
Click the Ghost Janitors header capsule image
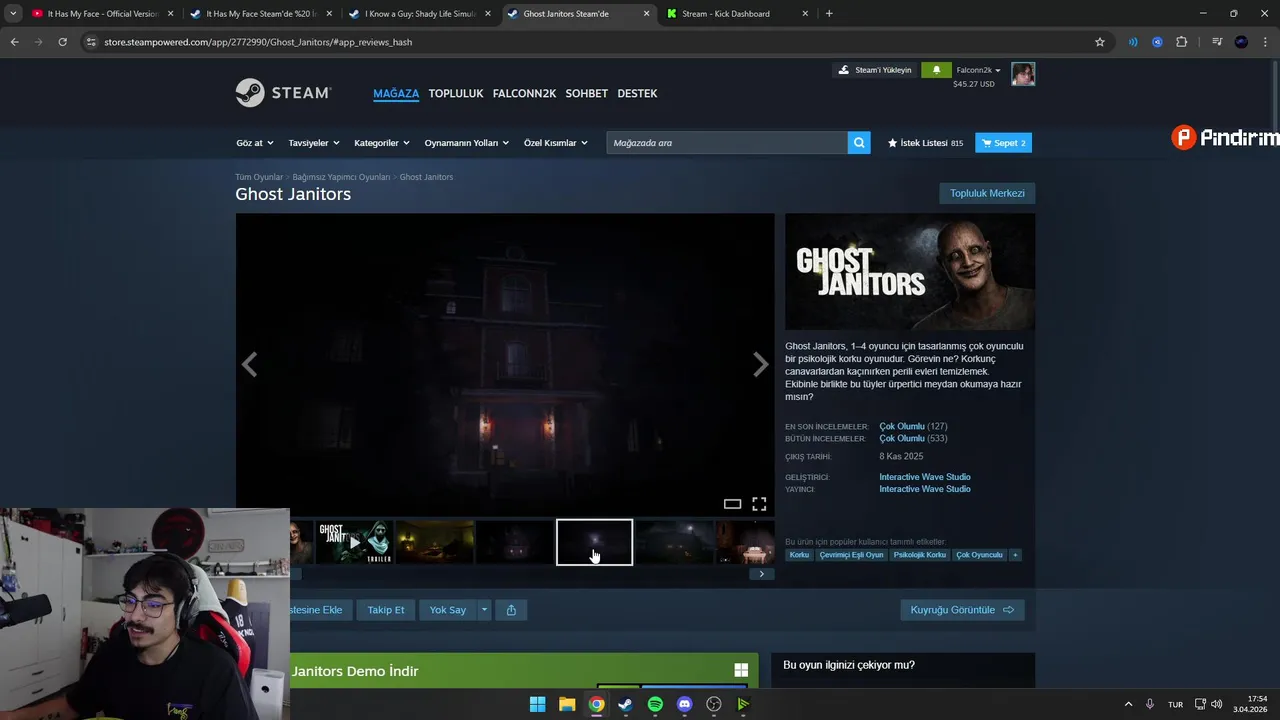pos(910,272)
